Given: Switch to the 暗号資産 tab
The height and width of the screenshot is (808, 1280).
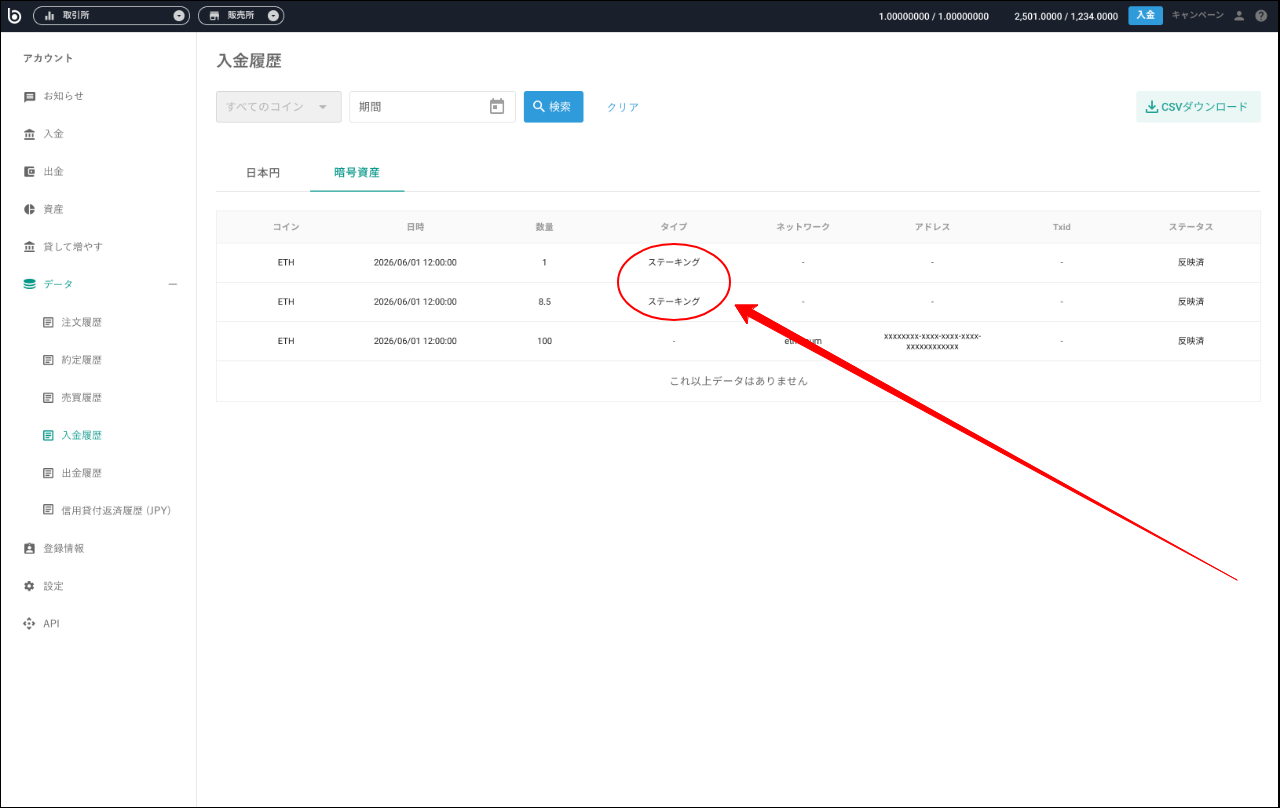Looking at the screenshot, I should click(x=357, y=173).
